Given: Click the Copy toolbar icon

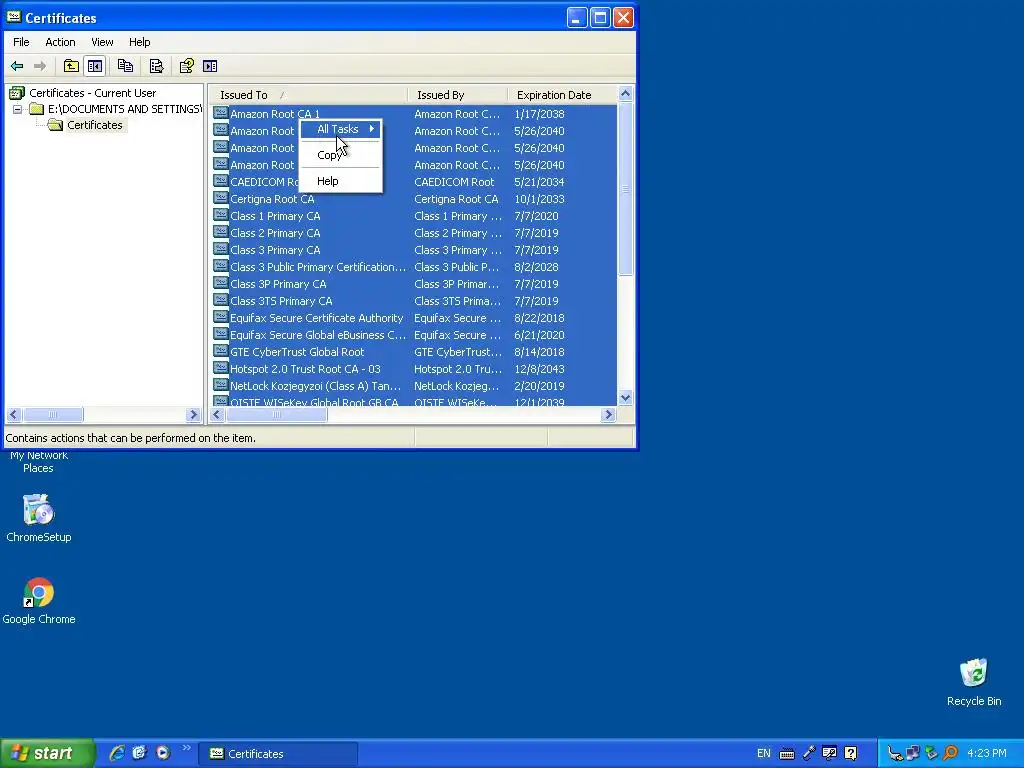Looking at the screenshot, I should coord(125,66).
